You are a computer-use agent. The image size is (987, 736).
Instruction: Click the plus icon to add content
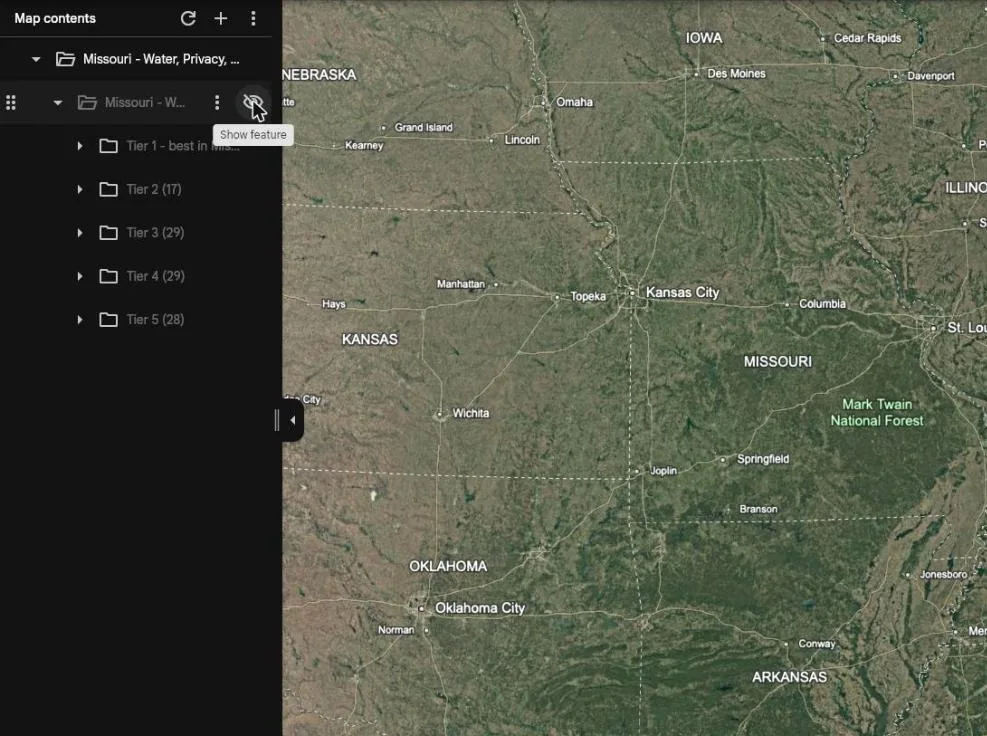point(221,18)
